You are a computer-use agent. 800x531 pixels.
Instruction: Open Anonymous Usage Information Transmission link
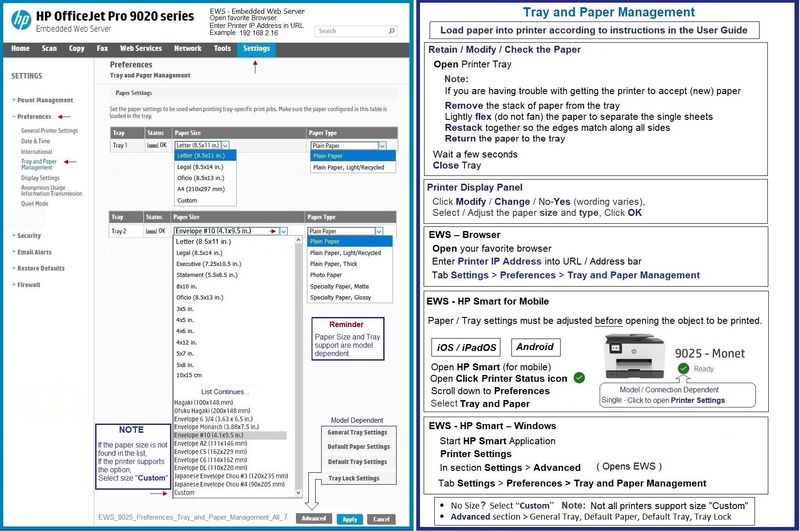pos(51,191)
